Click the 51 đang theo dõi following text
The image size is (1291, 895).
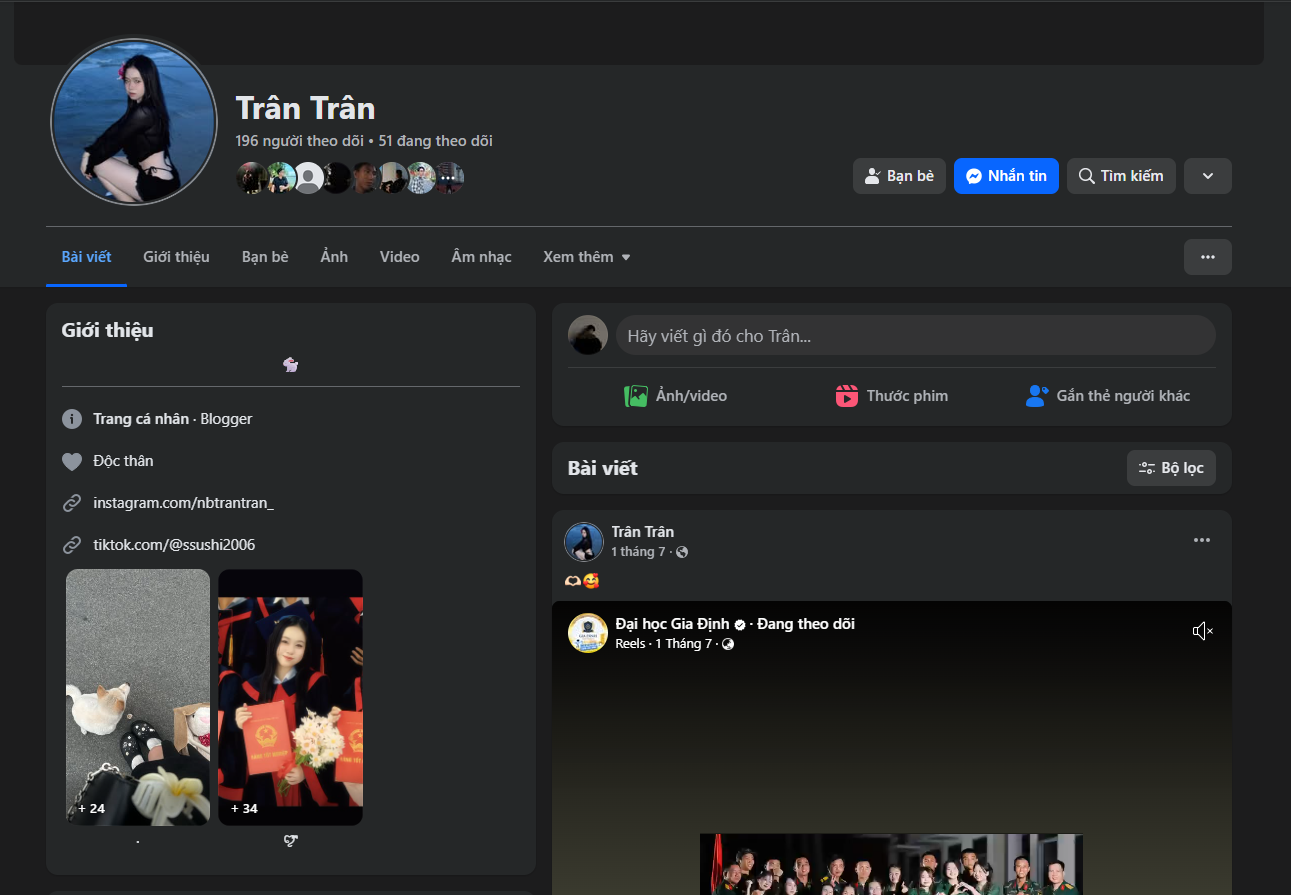(436, 141)
